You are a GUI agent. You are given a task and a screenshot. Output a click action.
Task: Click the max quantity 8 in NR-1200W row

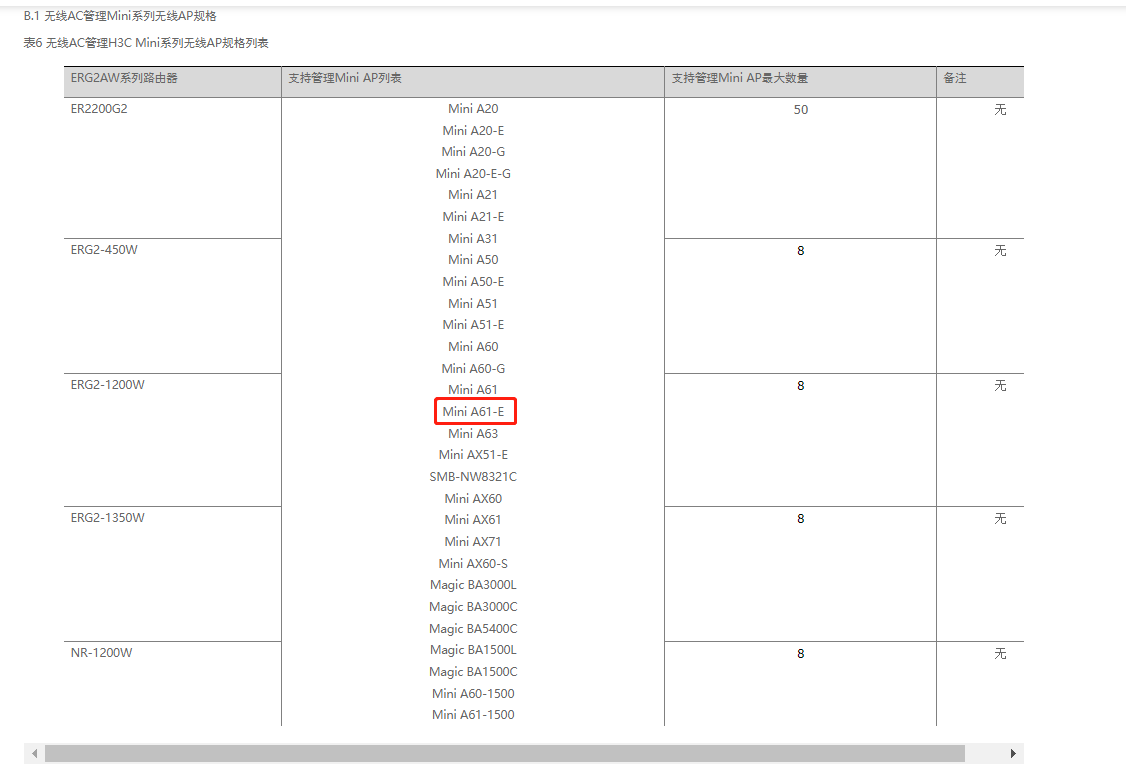[801, 653]
